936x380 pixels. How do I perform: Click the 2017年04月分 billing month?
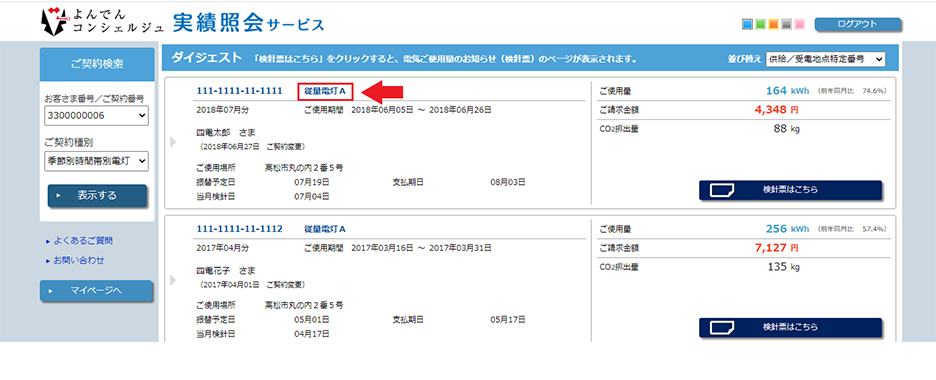[x=223, y=248]
